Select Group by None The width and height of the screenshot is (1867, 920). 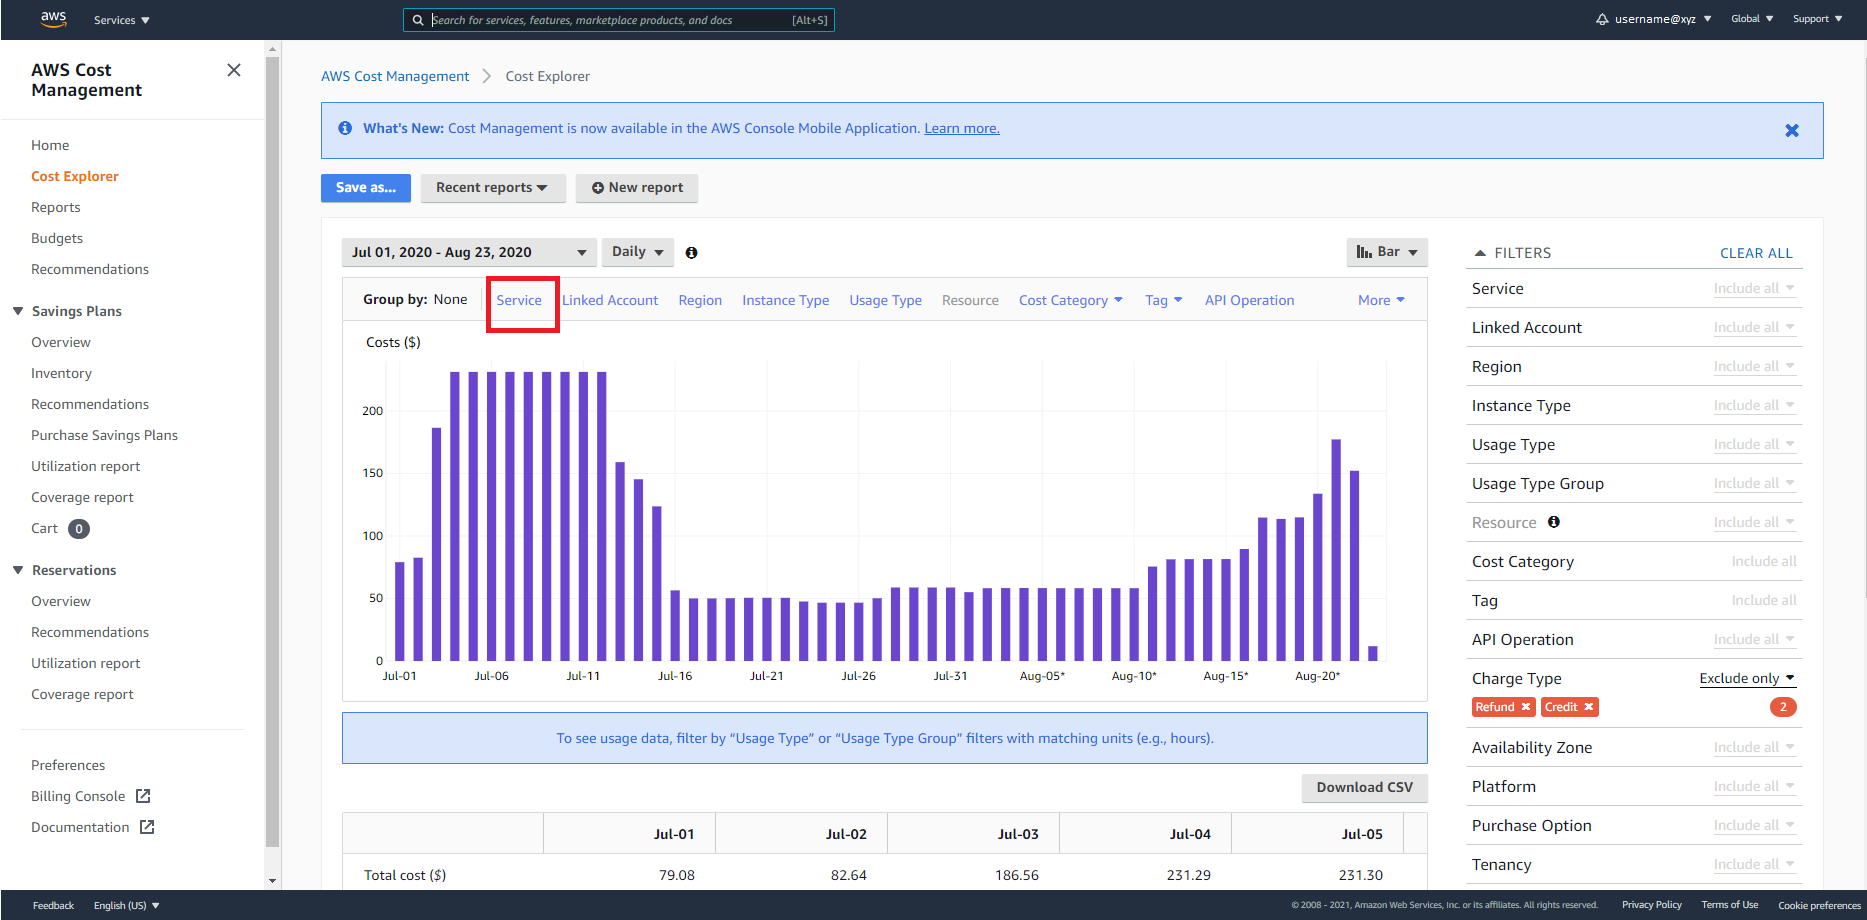point(450,299)
